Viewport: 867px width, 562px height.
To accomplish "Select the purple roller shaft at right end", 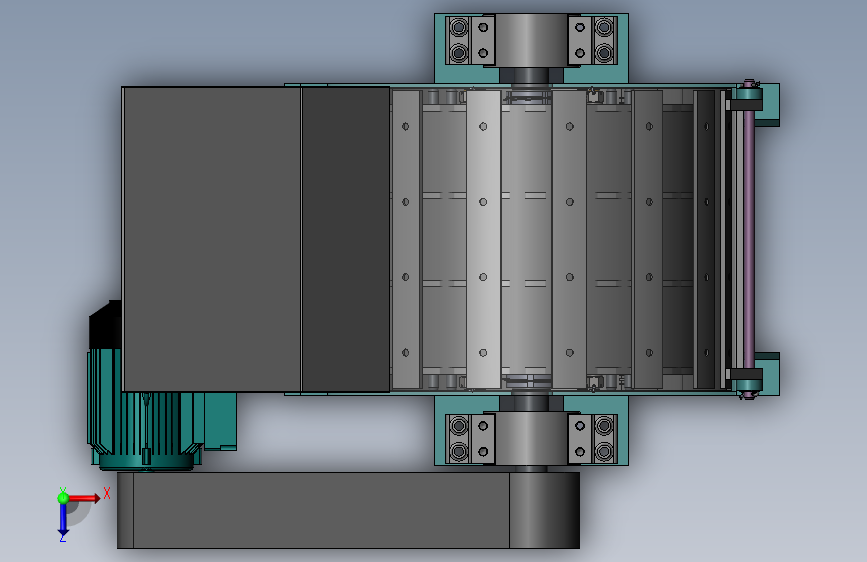I will click(x=749, y=239).
